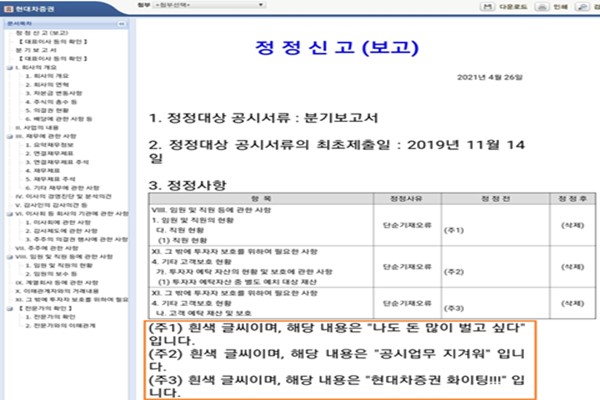
Task: Select tree section Ⅺ. 그 밖에 투자자 보호를 위하여 필요
Action: click(72, 300)
